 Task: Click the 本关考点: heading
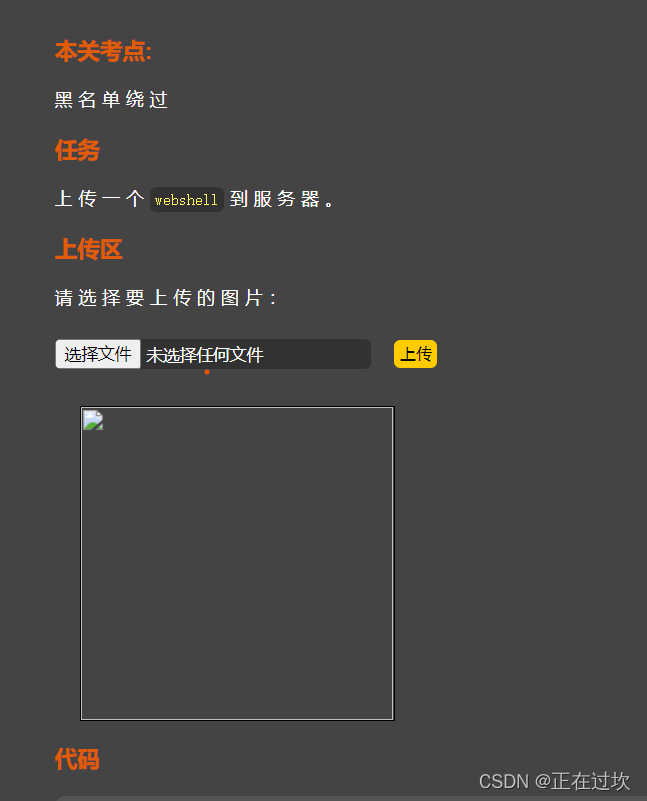click(x=103, y=52)
